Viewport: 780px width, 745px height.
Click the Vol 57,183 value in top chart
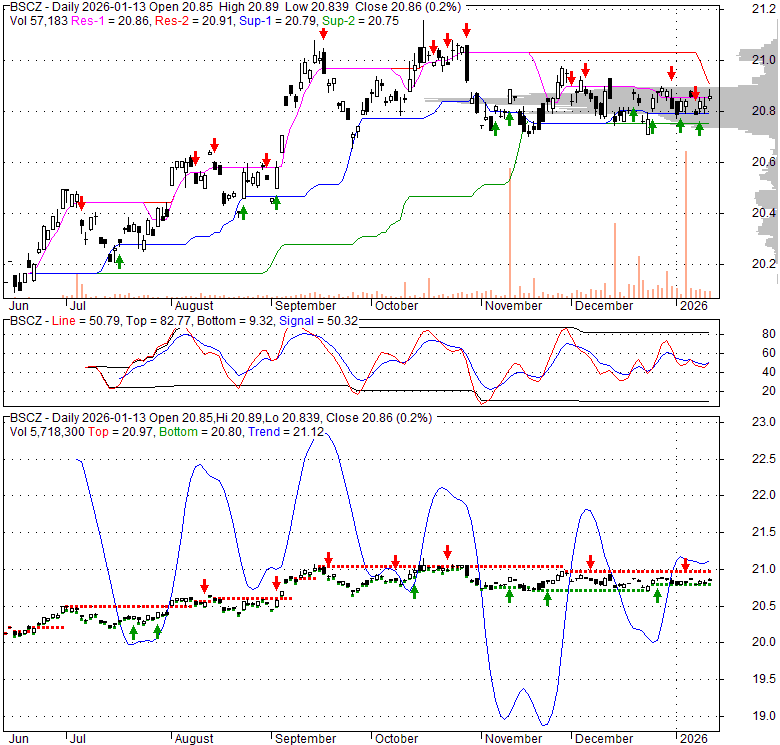click(x=38, y=21)
